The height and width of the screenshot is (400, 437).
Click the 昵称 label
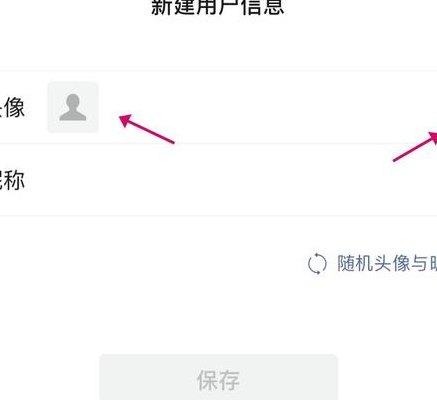(12, 180)
